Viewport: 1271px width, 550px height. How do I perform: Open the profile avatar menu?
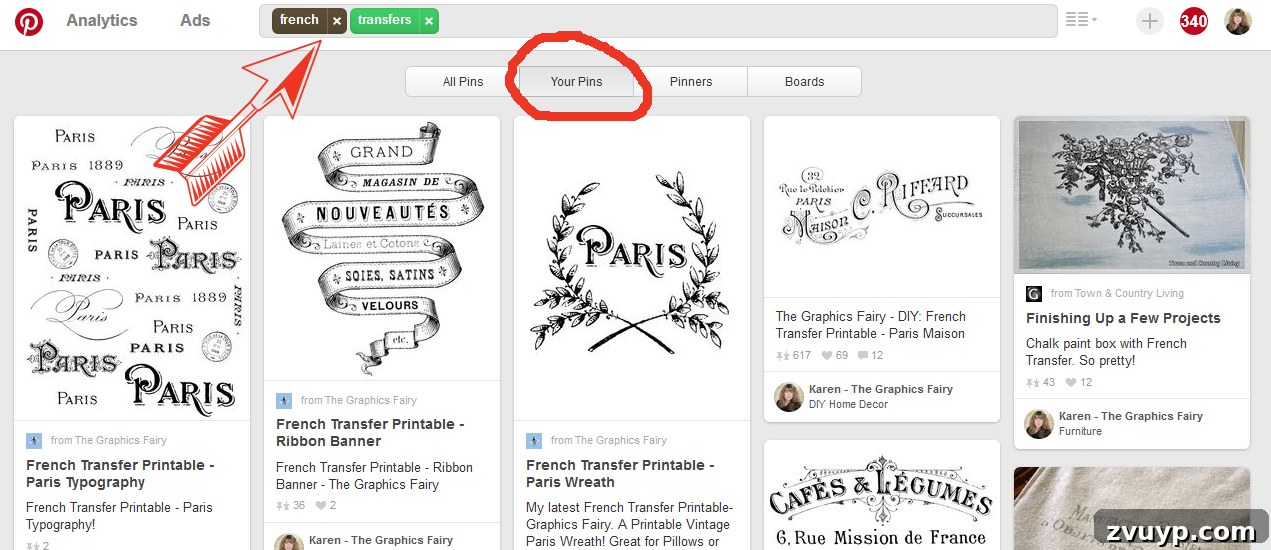pyautogui.click(x=1238, y=21)
